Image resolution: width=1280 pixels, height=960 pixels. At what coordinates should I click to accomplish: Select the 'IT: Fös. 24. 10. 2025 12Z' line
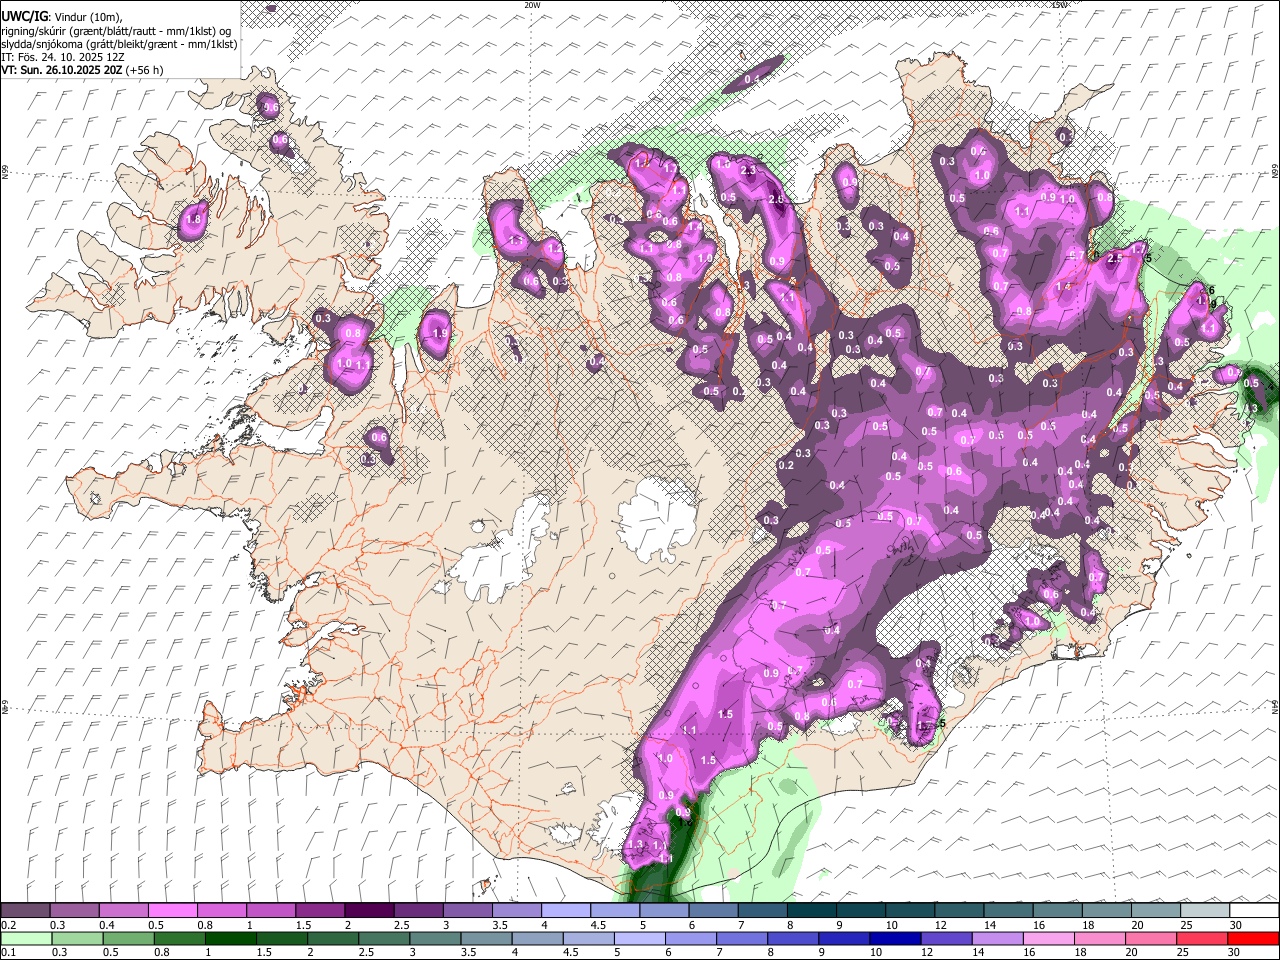63,57
